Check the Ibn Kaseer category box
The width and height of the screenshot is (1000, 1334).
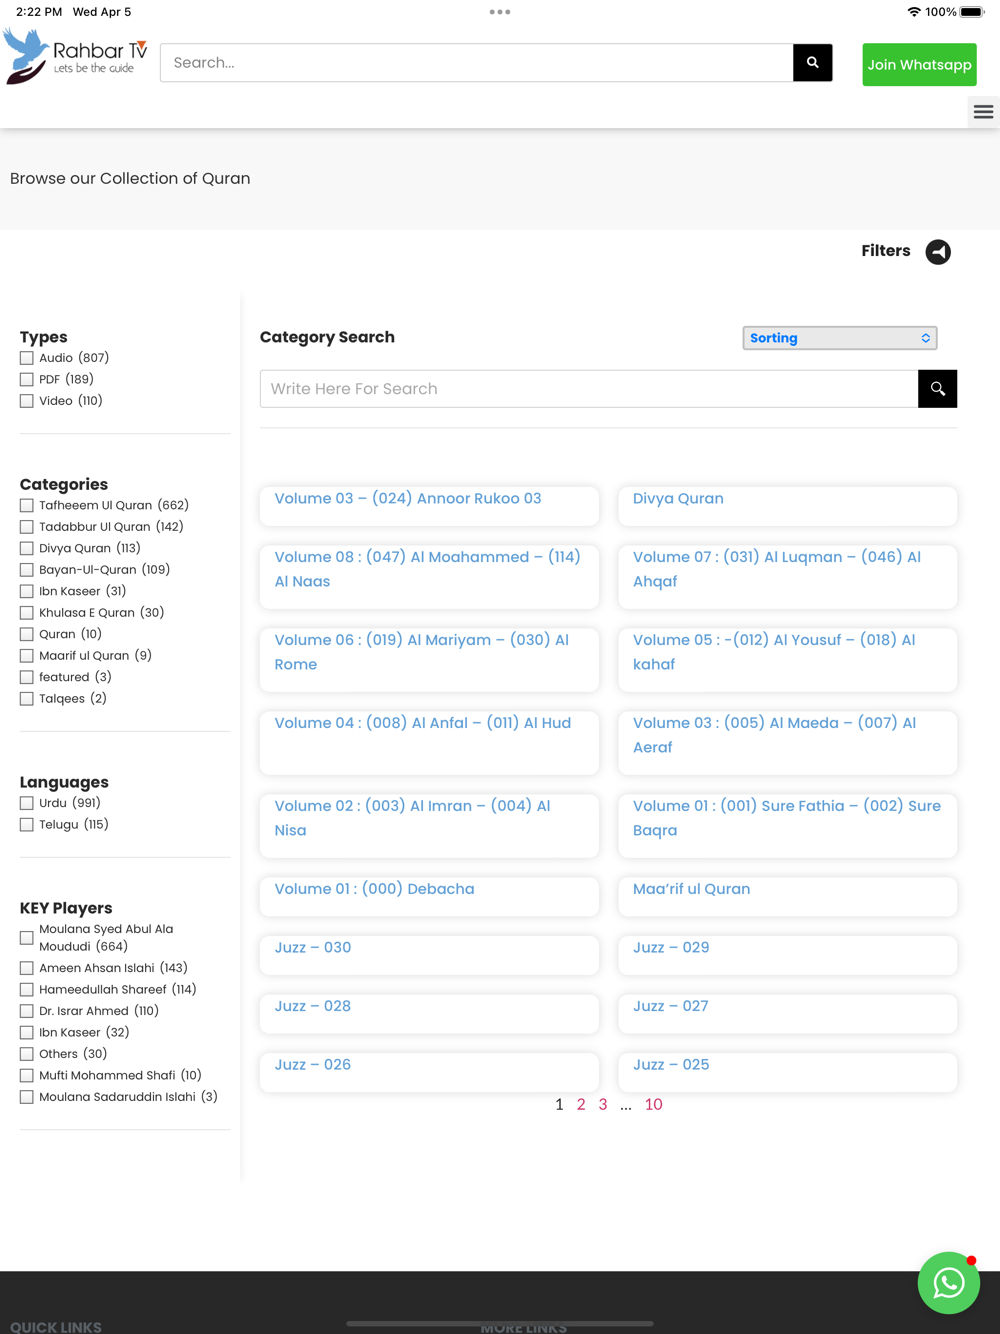[x=27, y=592]
